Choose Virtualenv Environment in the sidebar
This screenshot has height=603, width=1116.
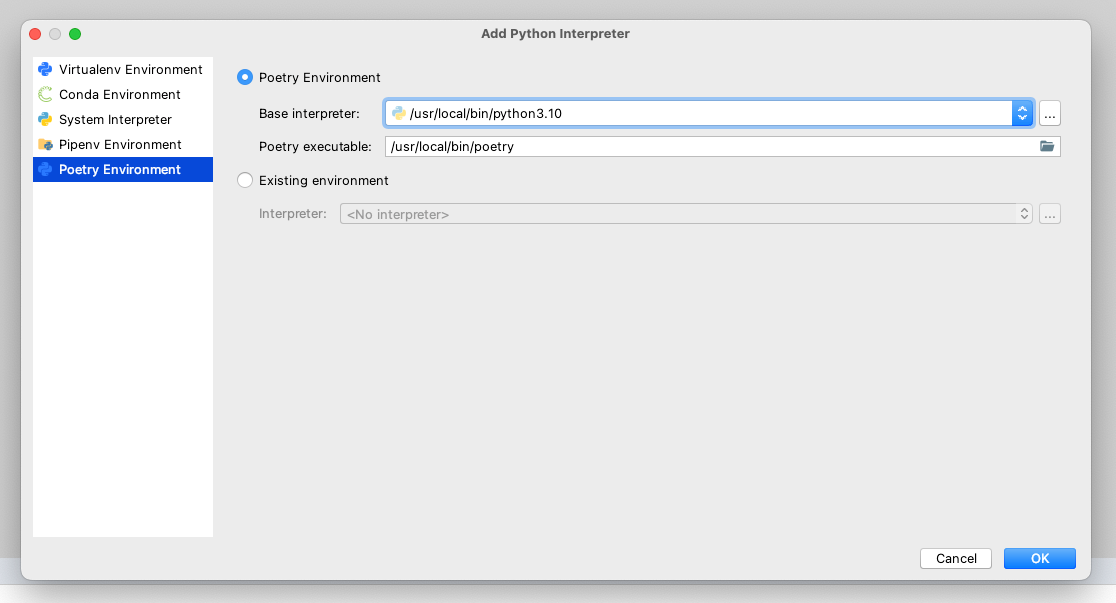[130, 70]
